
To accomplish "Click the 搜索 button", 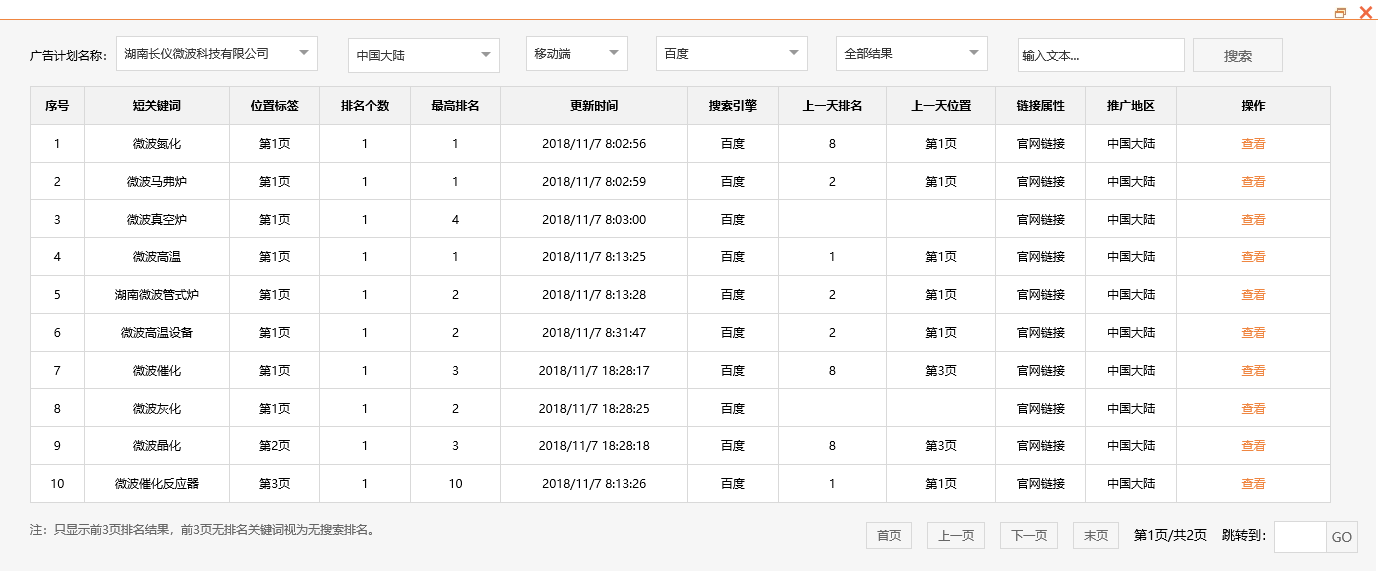I will point(1238,55).
